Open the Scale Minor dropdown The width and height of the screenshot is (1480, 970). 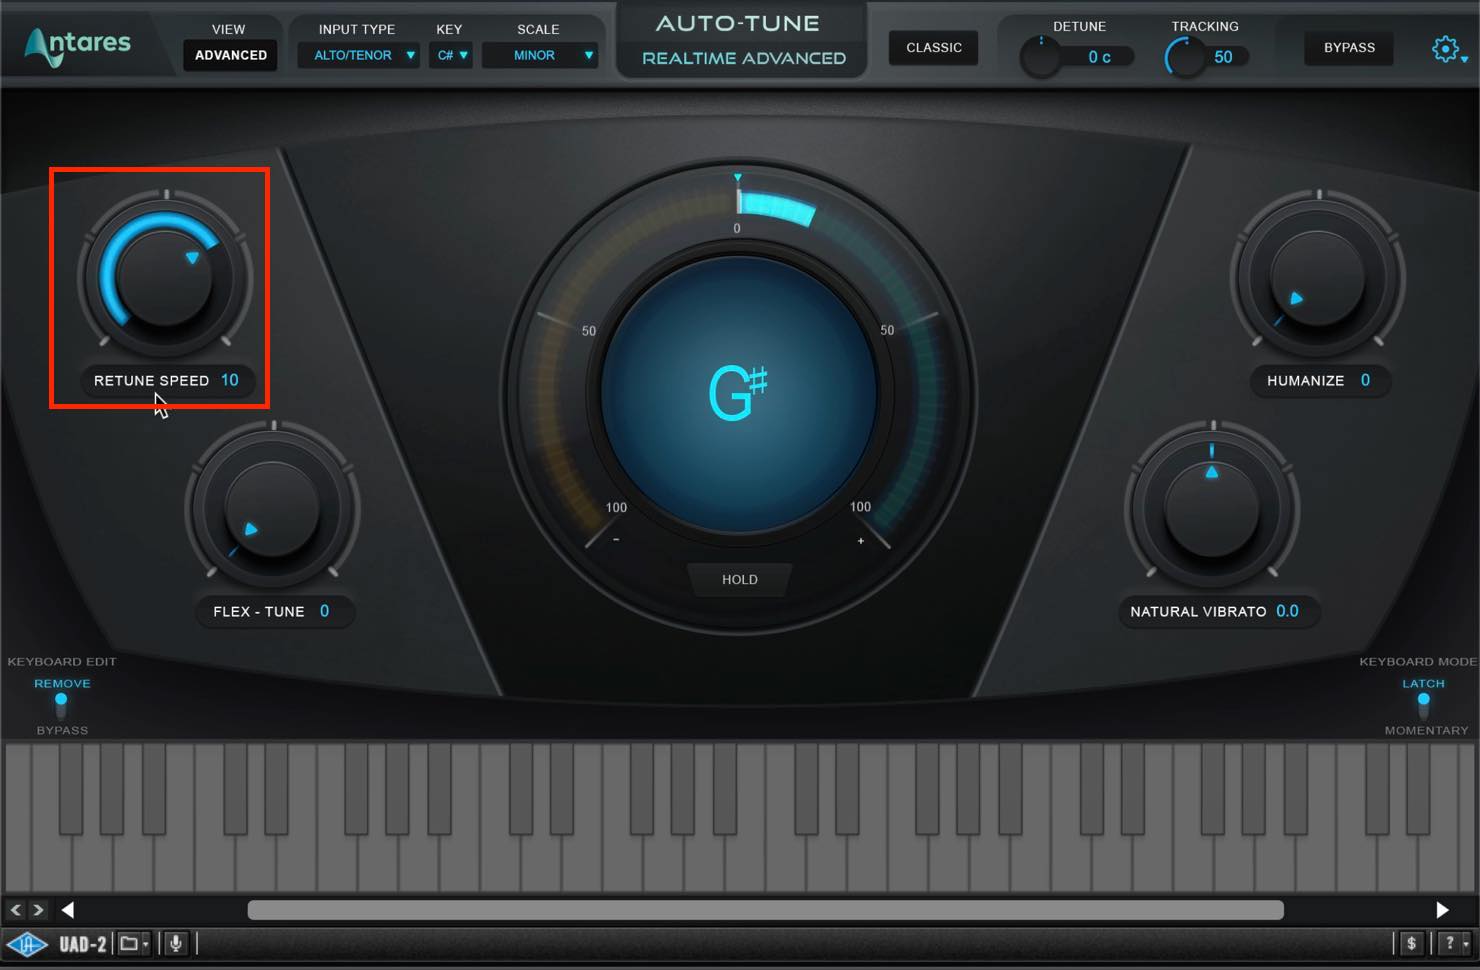point(540,55)
